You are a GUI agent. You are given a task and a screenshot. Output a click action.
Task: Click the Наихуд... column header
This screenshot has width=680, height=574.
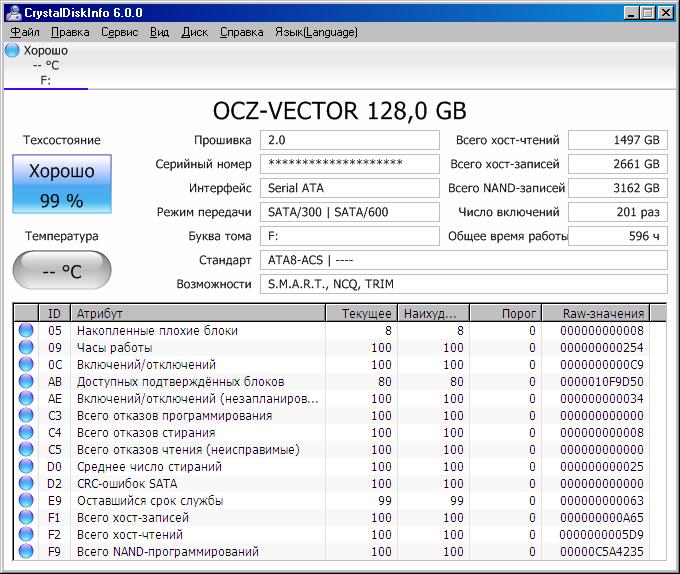point(434,313)
